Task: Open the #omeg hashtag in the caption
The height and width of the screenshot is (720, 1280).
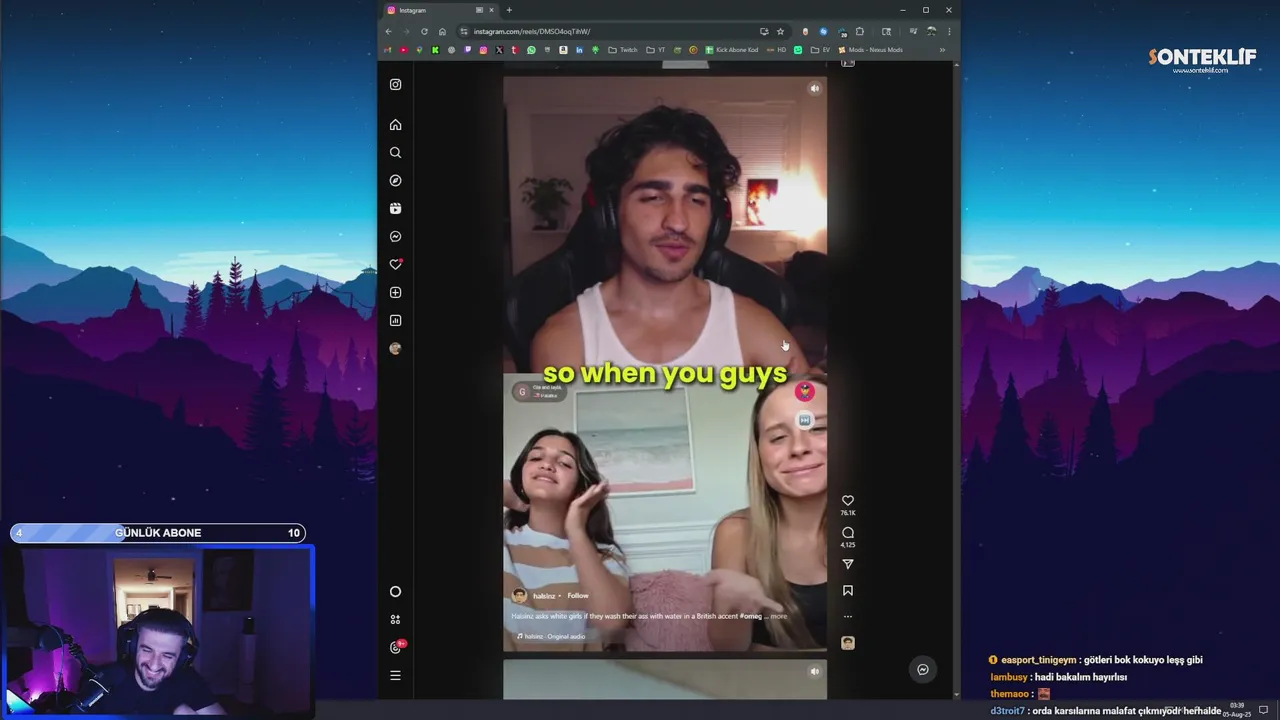Action: point(751,616)
